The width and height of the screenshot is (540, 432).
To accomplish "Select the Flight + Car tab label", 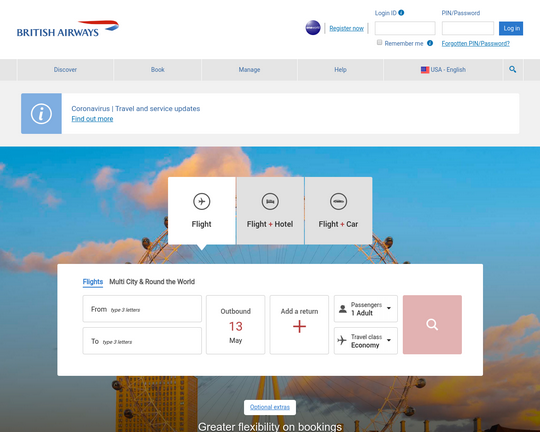I will pyautogui.click(x=338, y=224).
